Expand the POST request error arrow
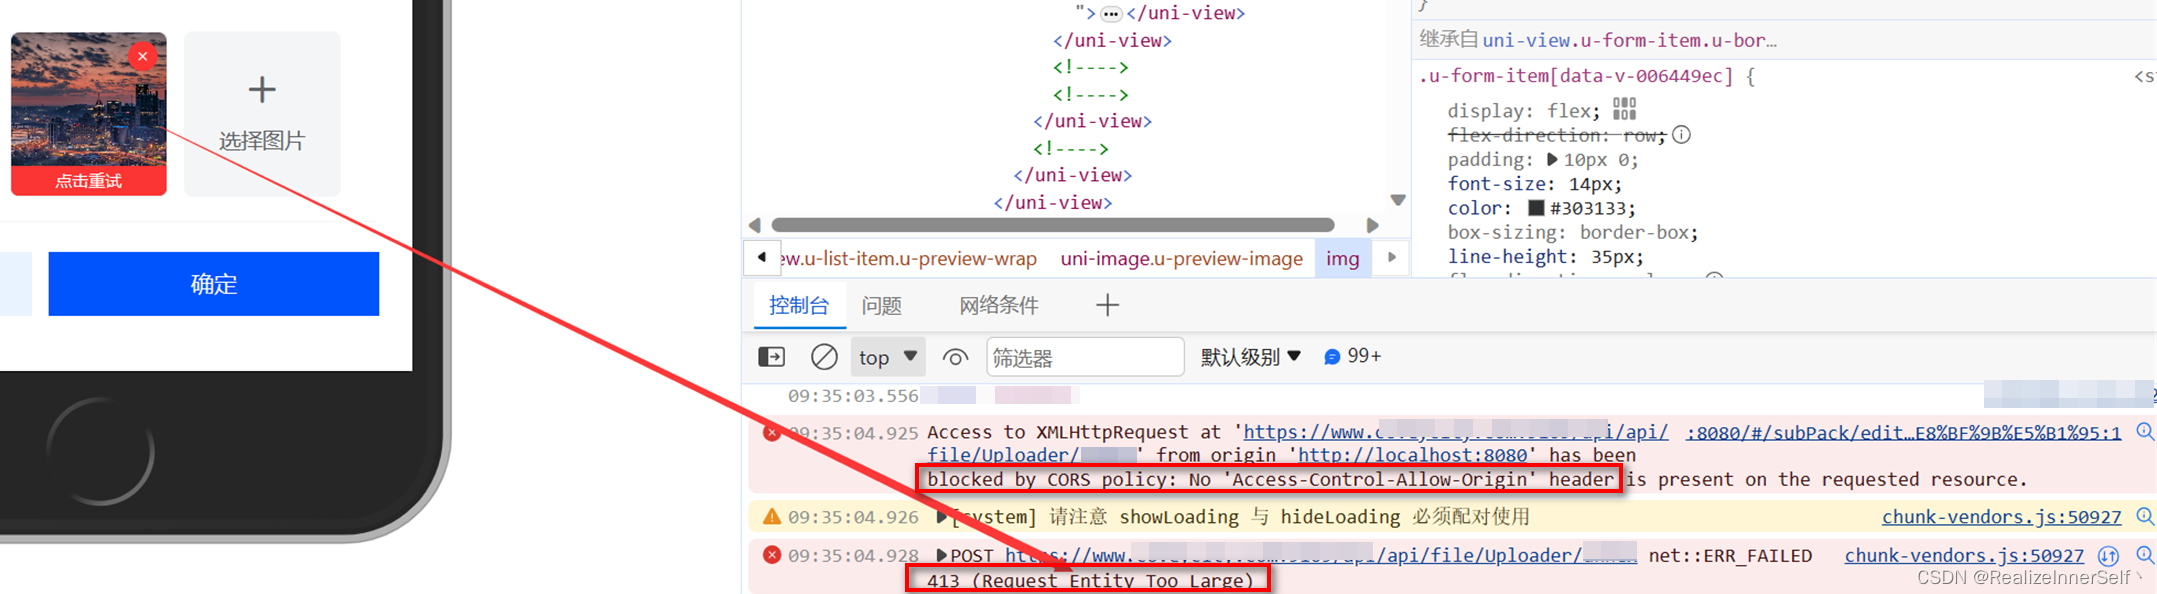This screenshot has height=594, width=2157. (941, 555)
